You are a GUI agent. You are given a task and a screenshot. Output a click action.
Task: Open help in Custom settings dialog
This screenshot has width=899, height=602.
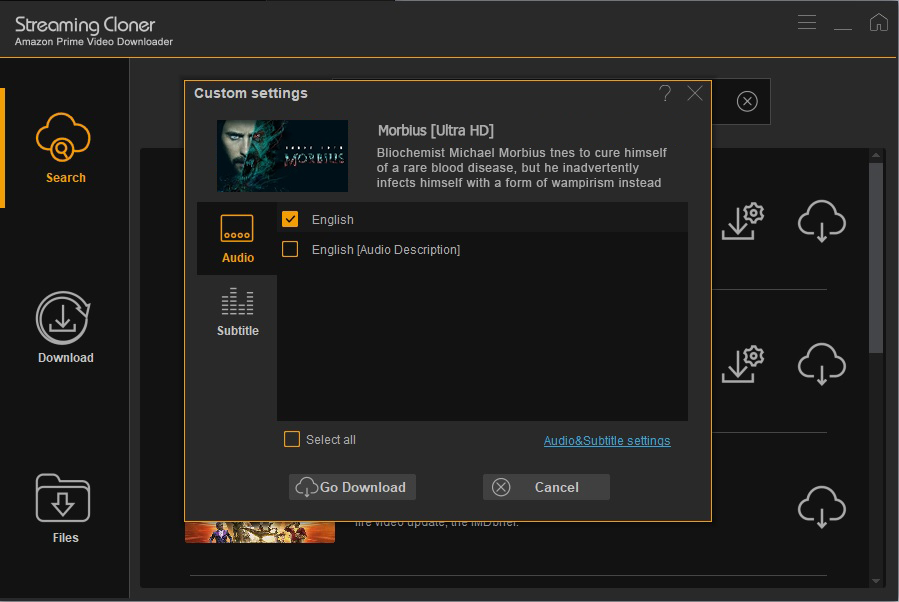[665, 93]
